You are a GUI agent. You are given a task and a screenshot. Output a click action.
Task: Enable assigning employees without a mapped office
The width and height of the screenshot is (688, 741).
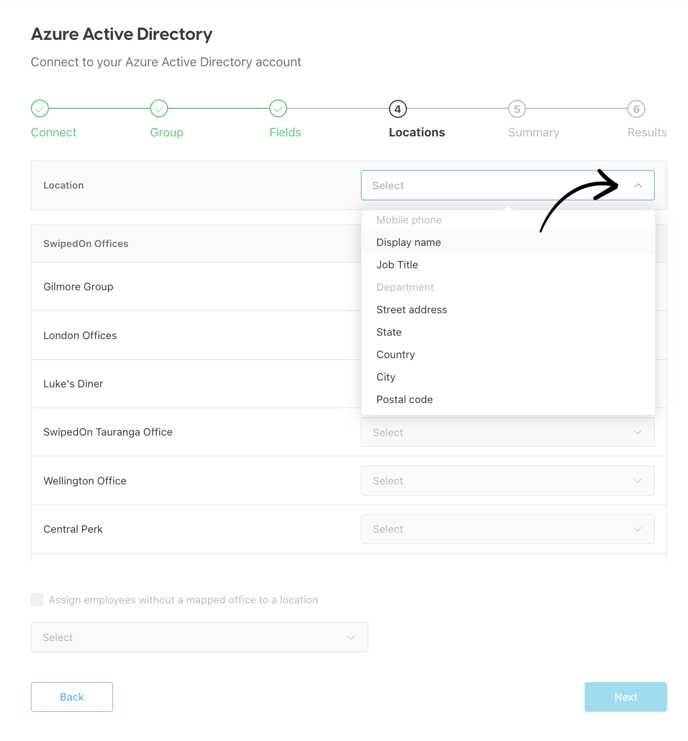click(37, 600)
